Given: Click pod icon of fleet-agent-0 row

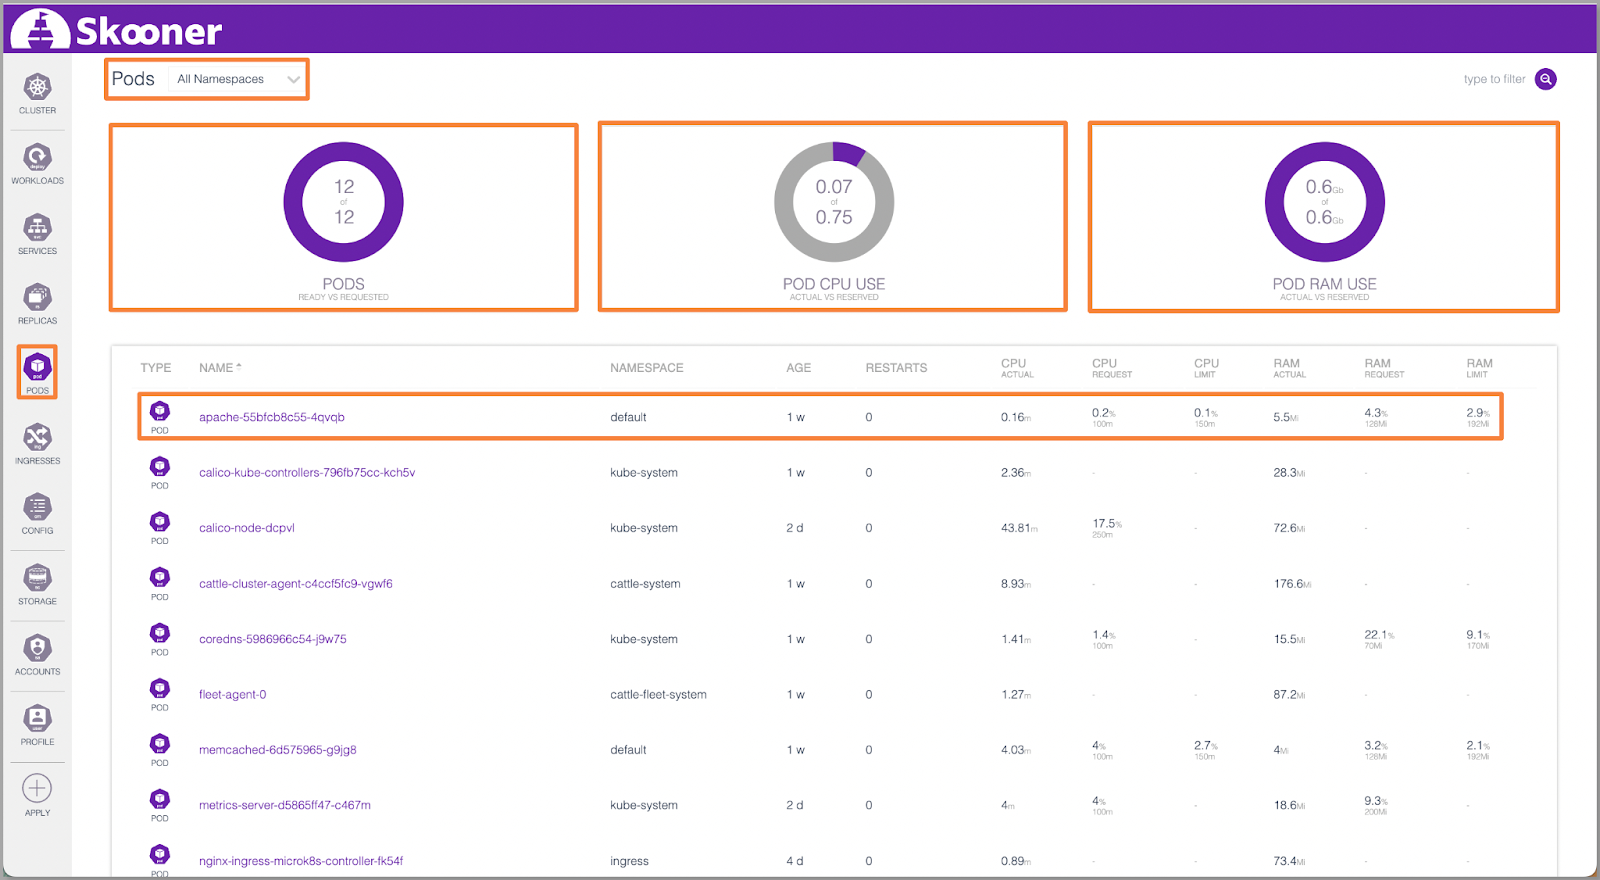Looking at the screenshot, I should tap(160, 688).
